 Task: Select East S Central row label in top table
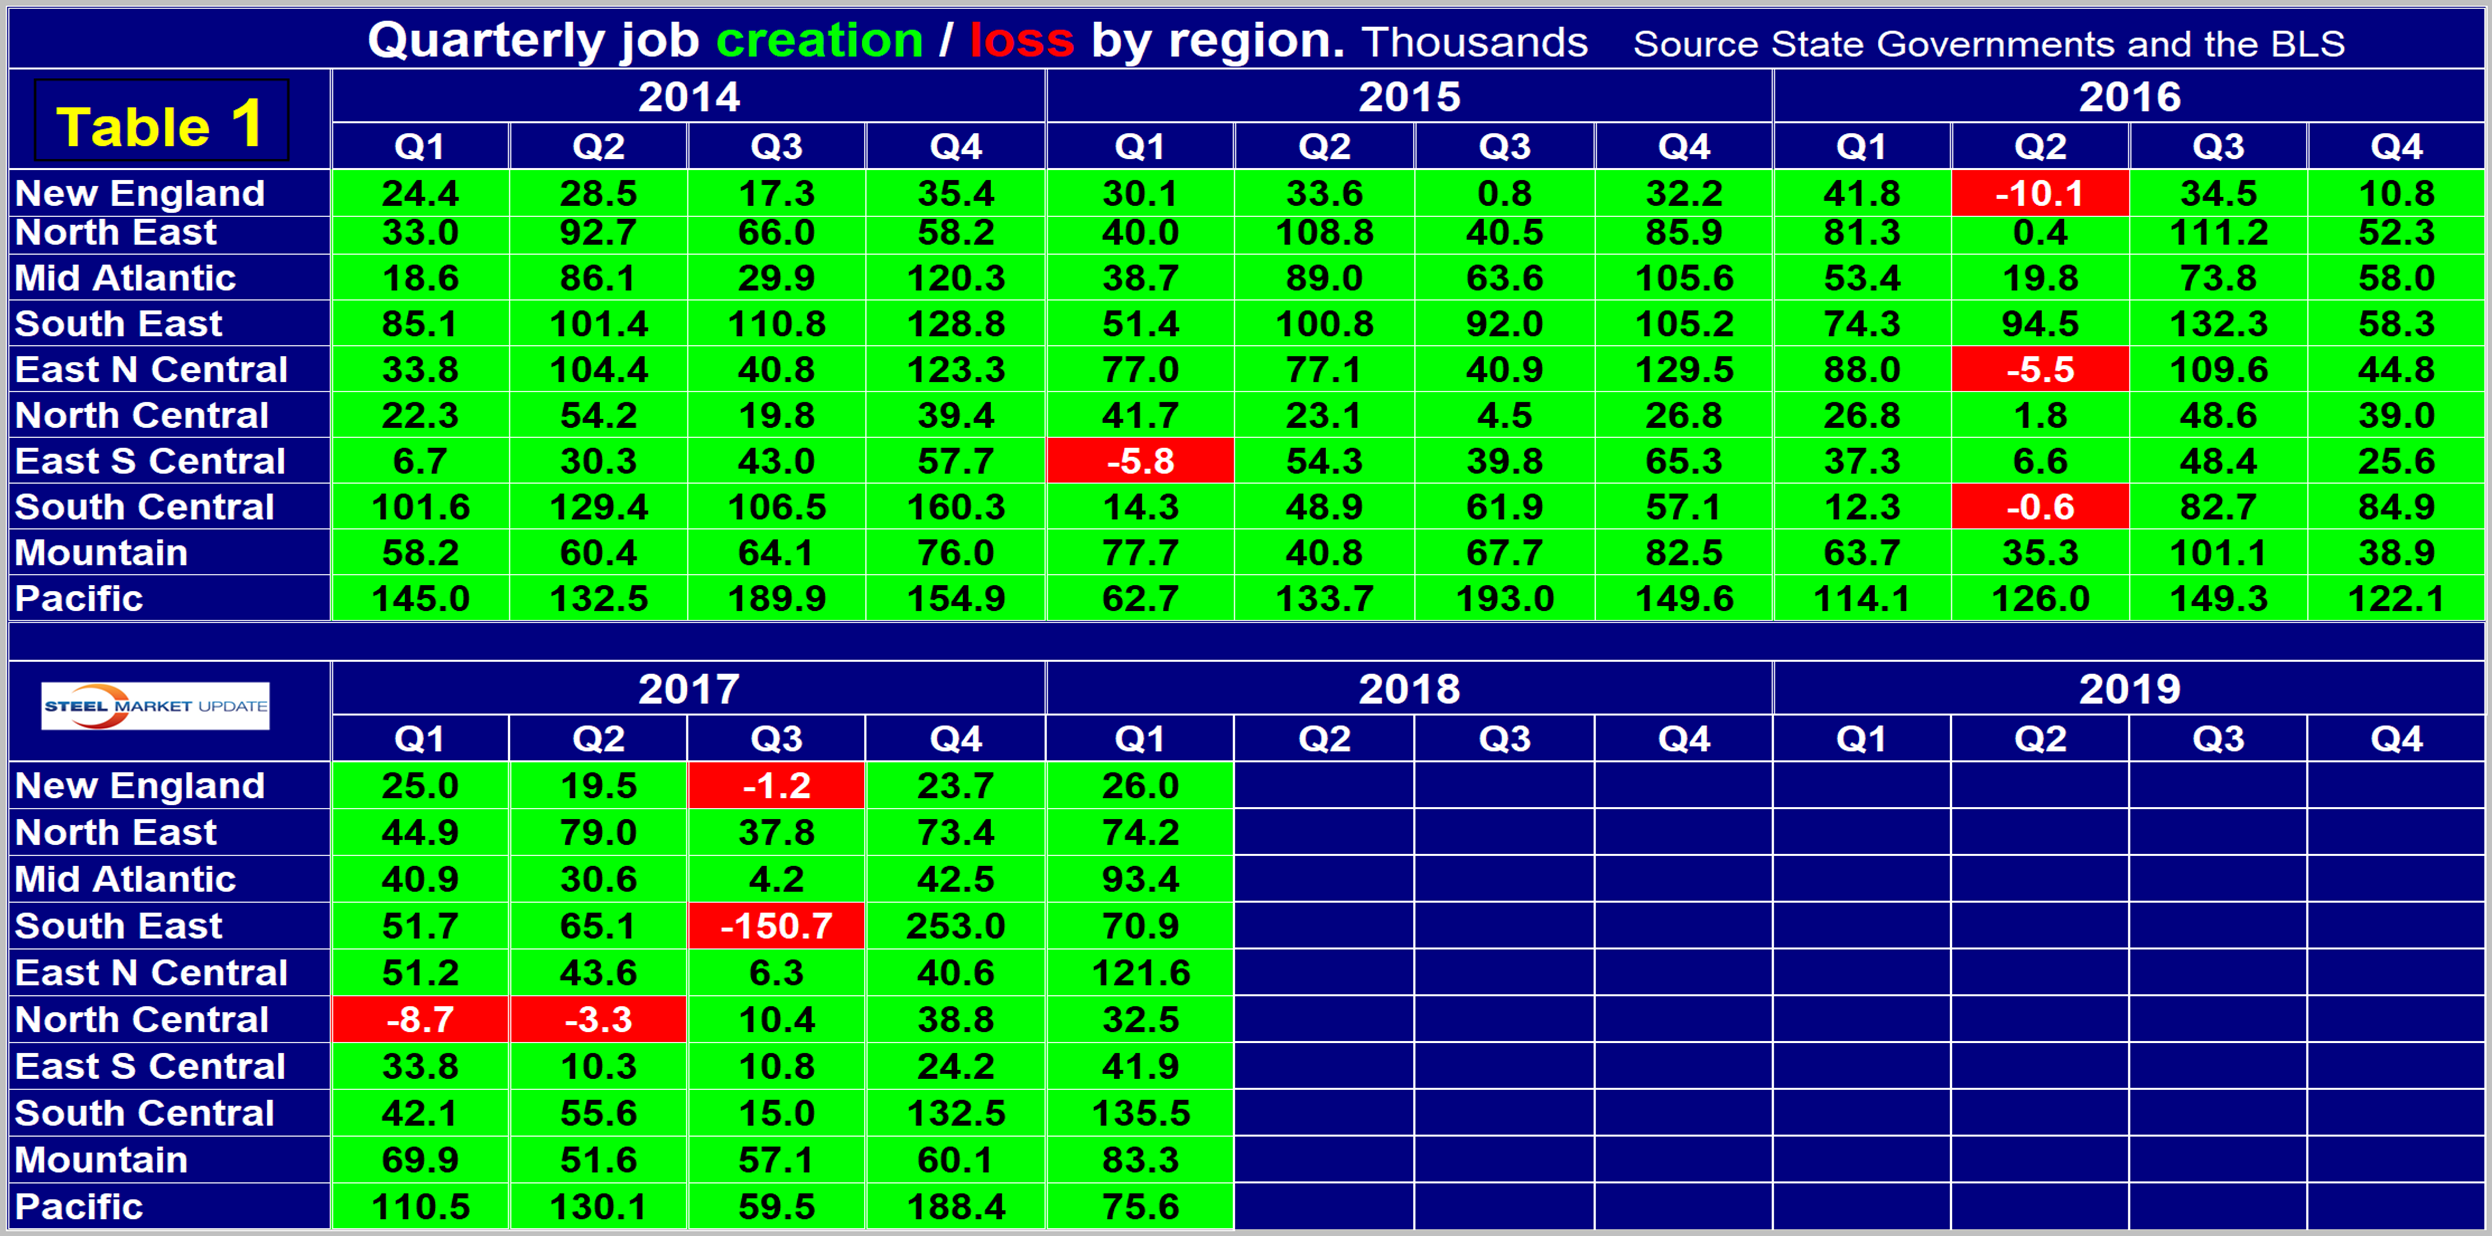(150, 461)
